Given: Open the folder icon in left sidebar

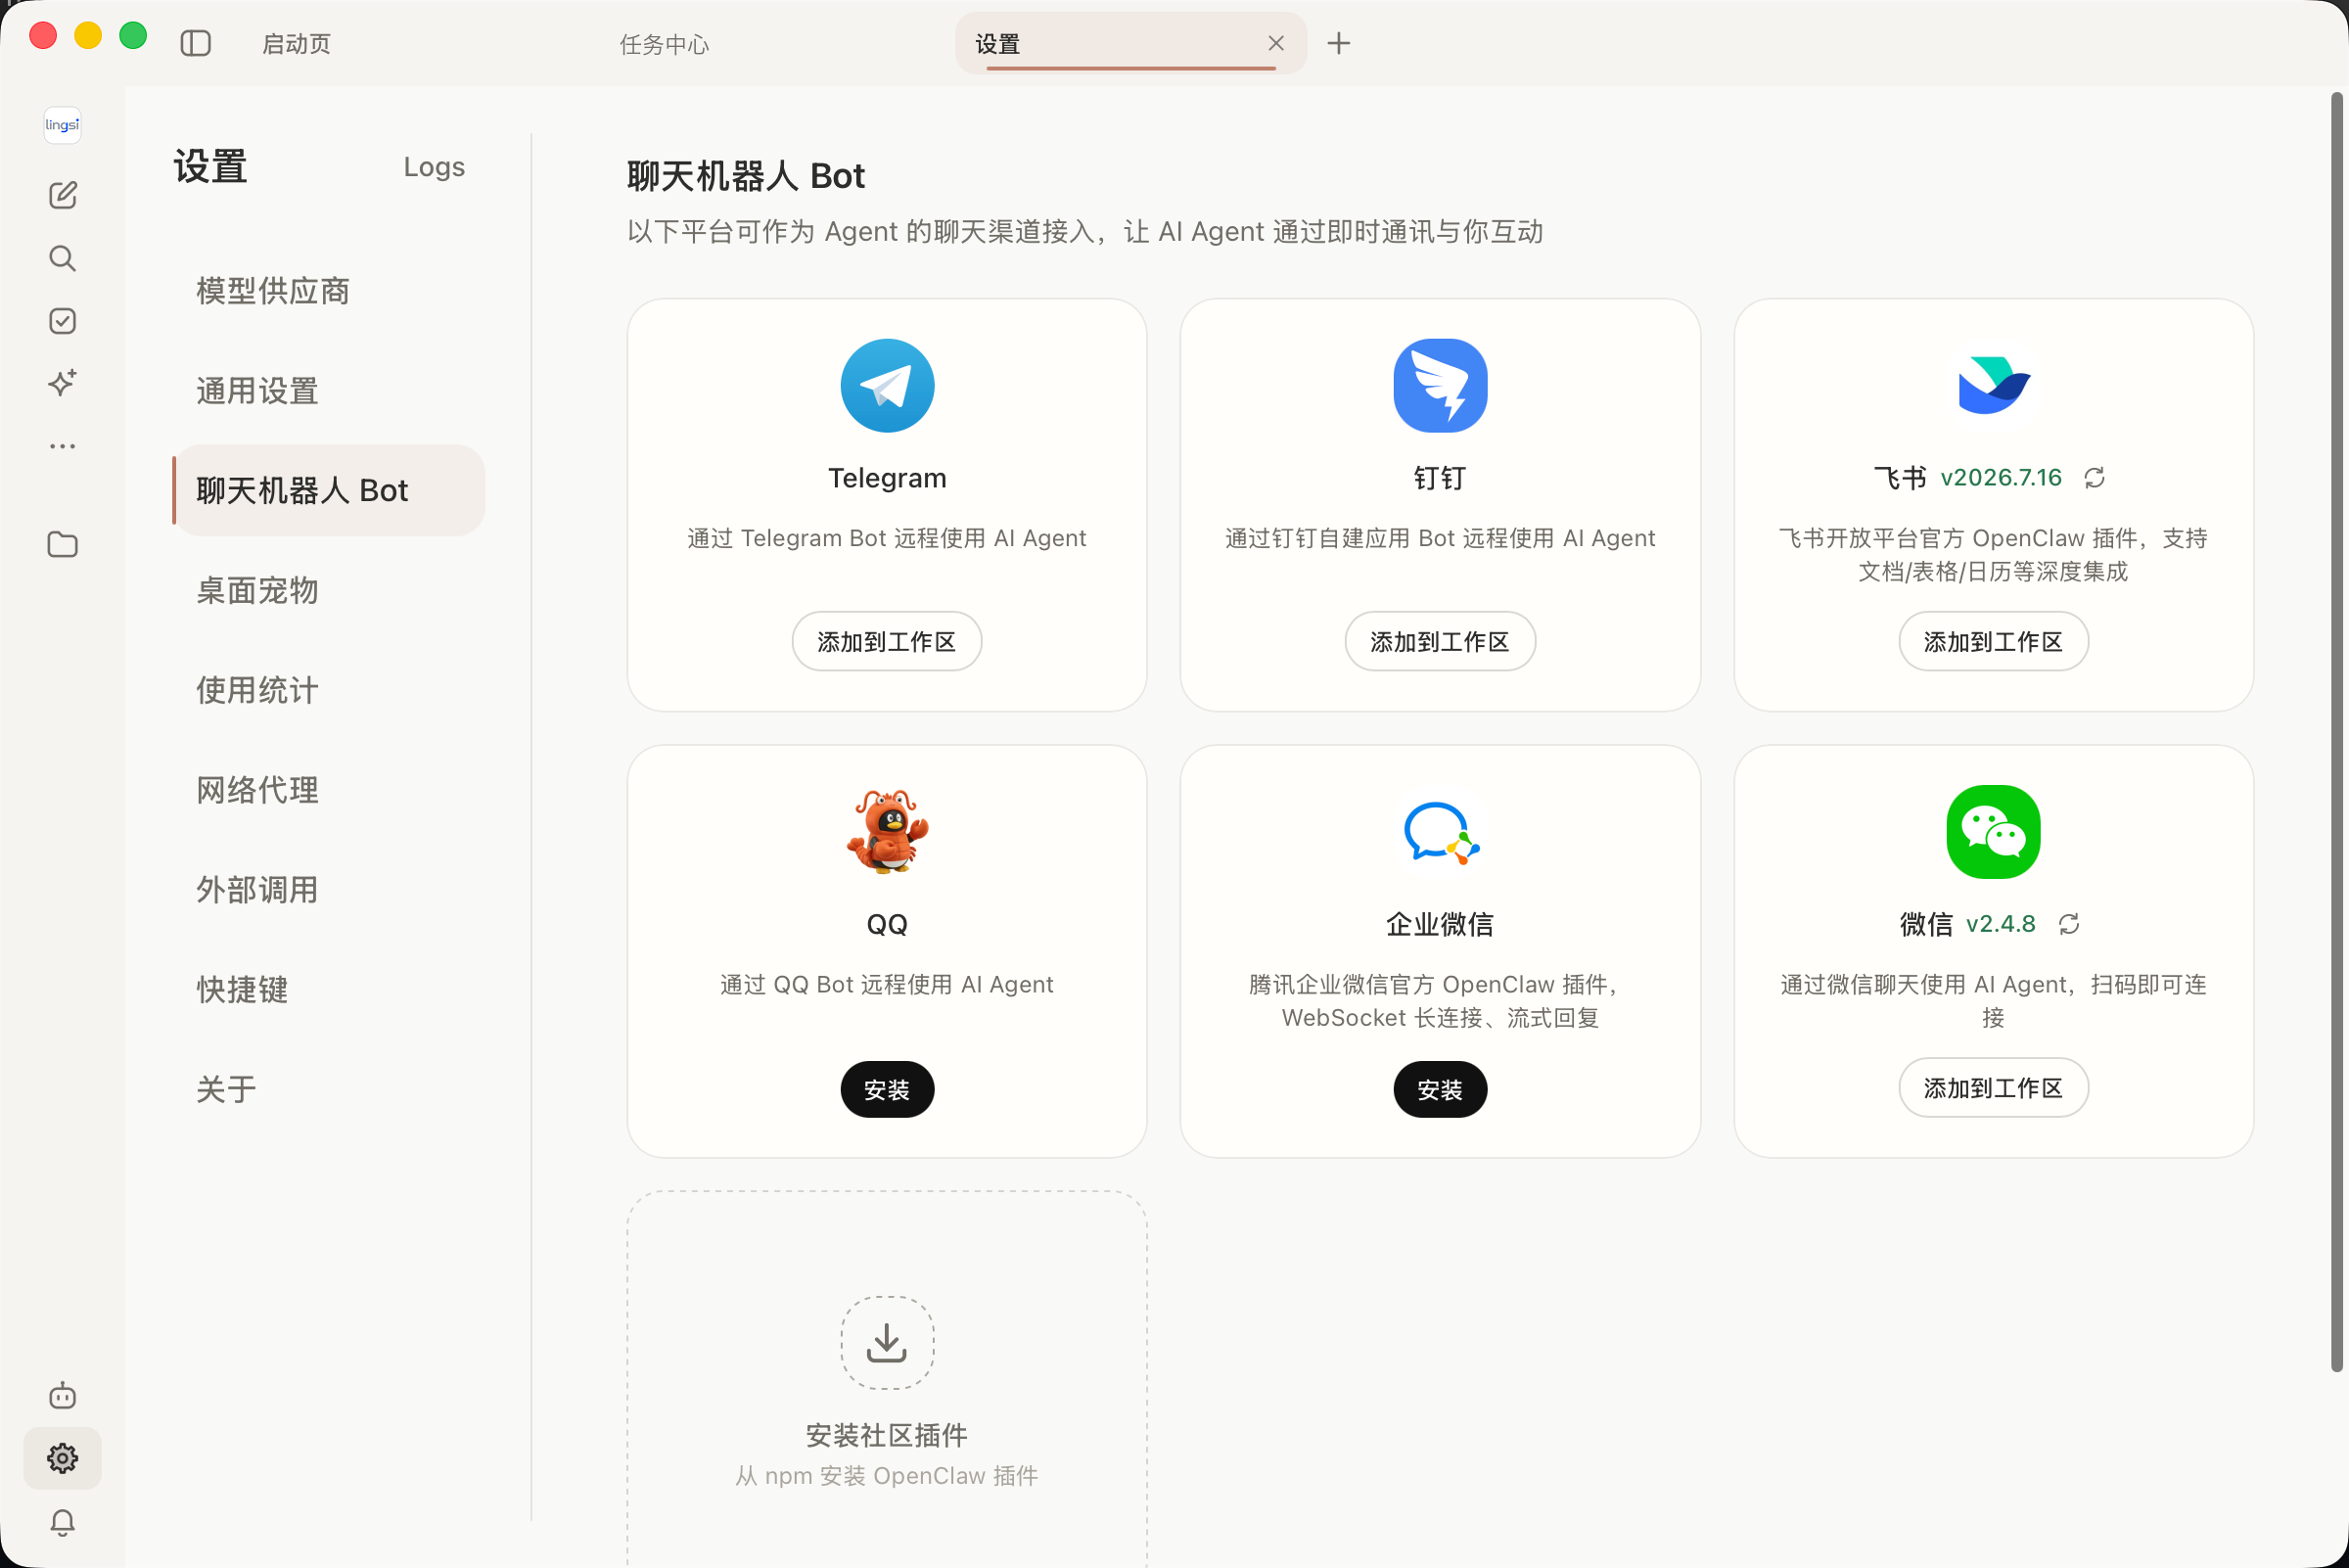Looking at the screenshot, I should [62, 544].
